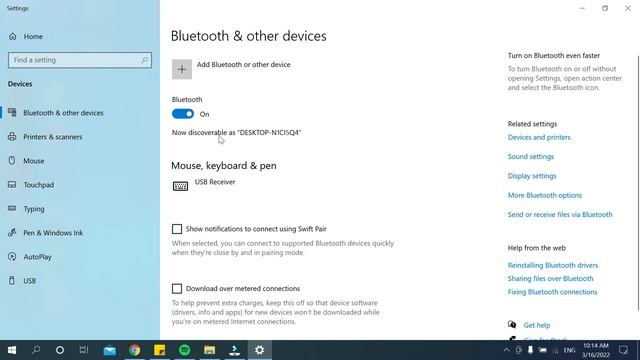640x360 pixels.
Task: Open Sound settings link
Action: [531, 157]
